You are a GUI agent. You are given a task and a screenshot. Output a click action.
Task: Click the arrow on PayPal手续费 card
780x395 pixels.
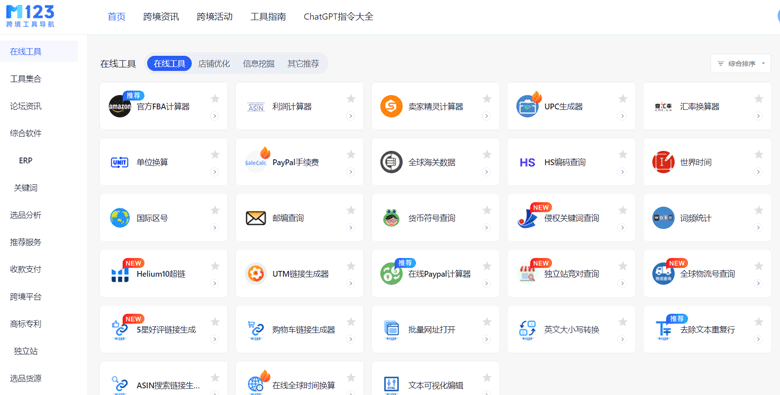pos(350,172)
